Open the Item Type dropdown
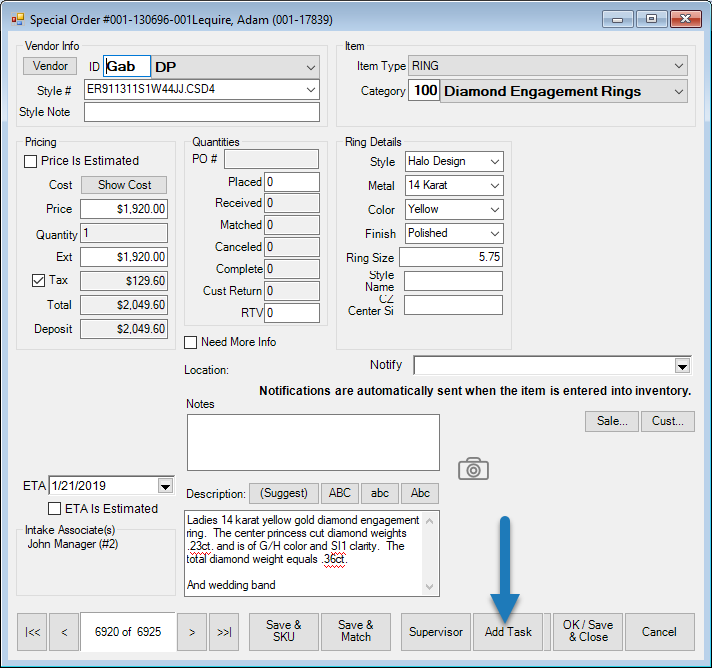 (679, 66)
